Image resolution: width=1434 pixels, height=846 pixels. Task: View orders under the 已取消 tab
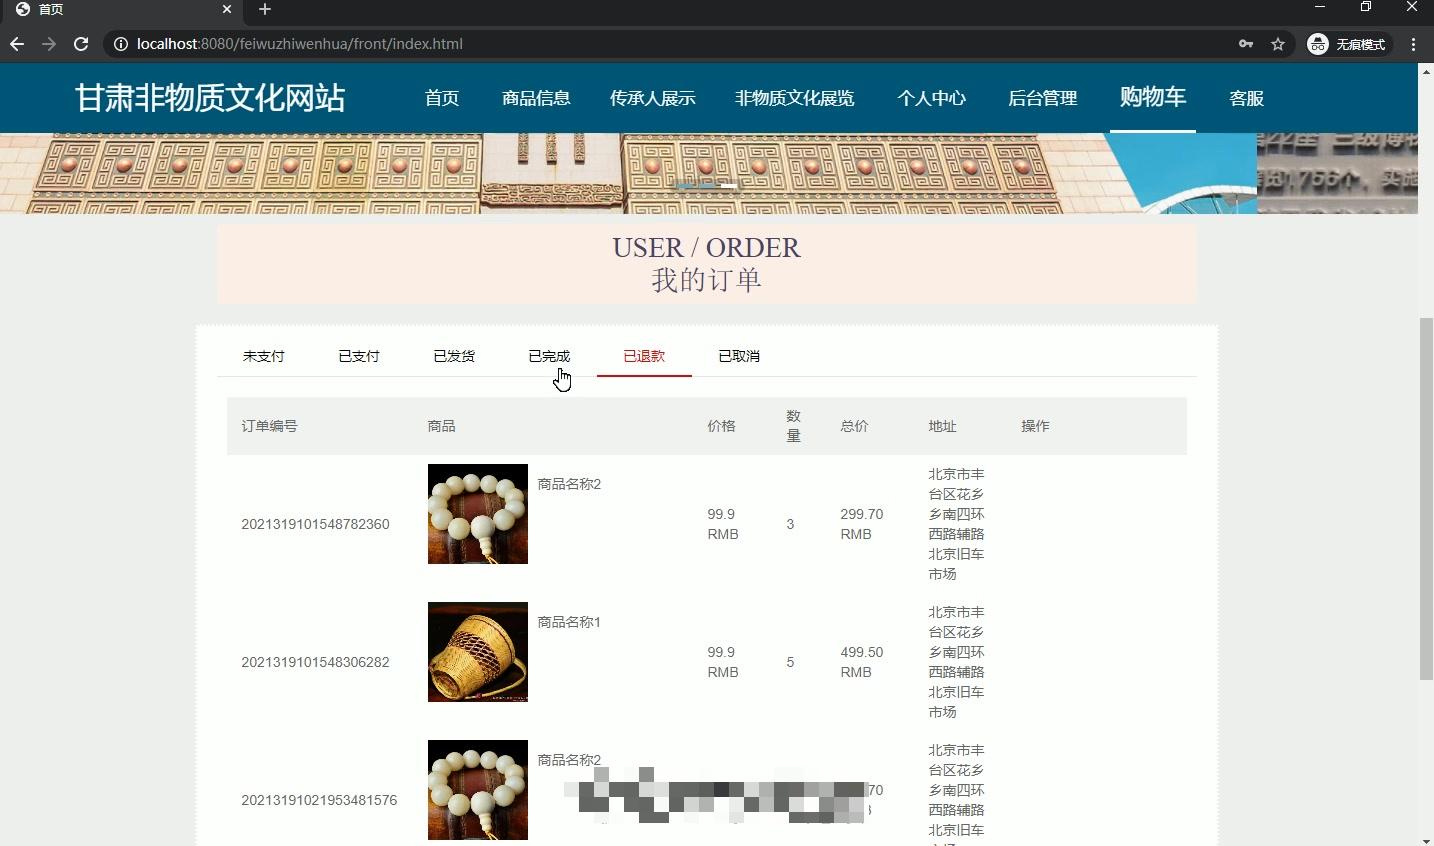point(738,355)
